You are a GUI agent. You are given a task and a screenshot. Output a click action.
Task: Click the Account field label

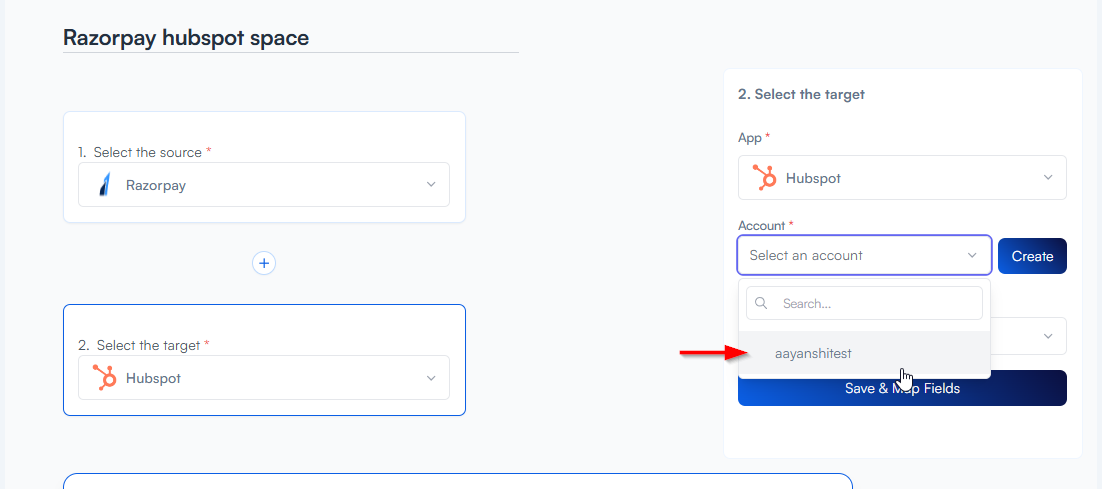(761, 226)
